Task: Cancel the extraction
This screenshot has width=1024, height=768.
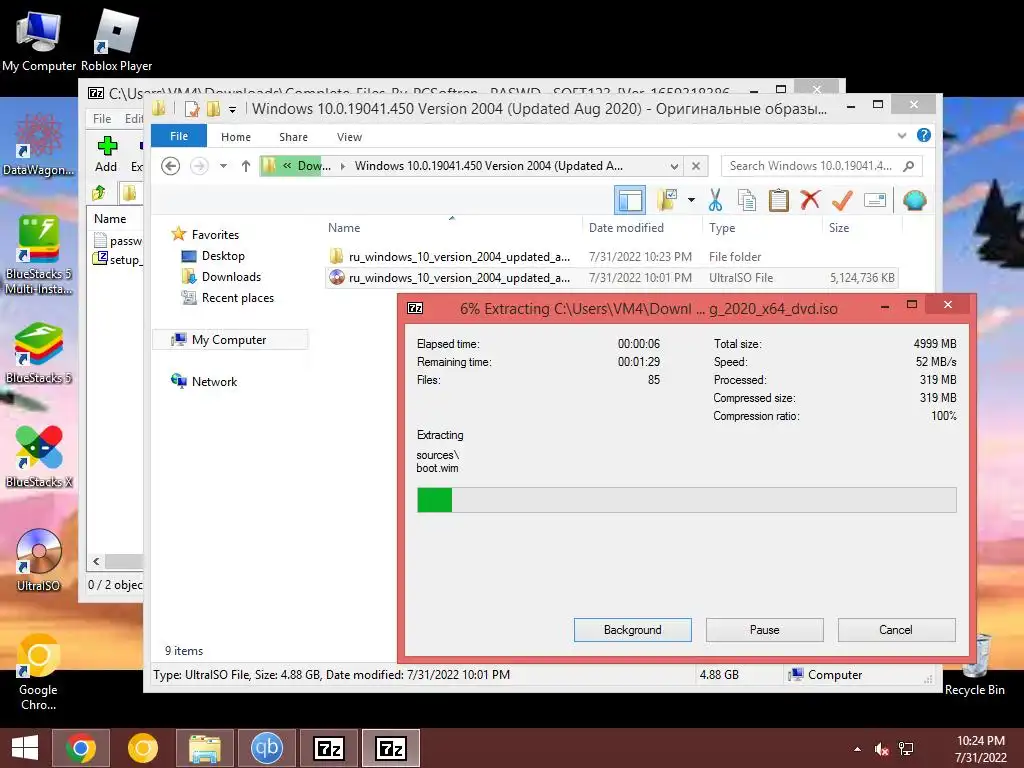Action: click(896, 630)
